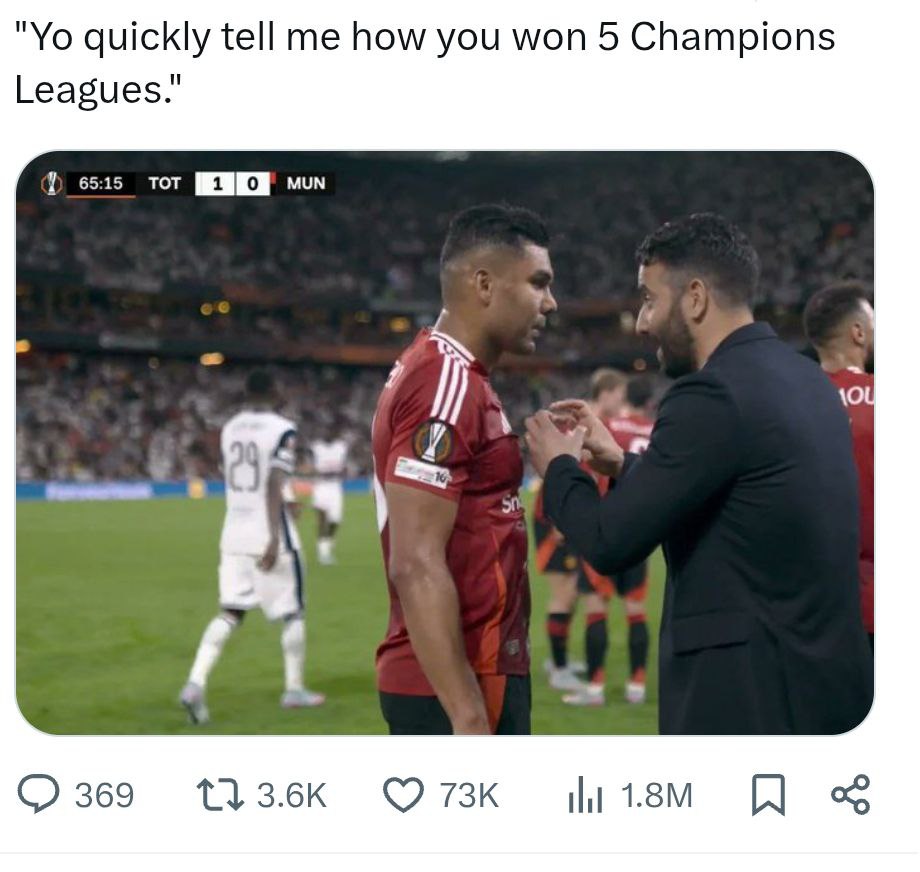Click the 3.6K repost count
920x872 pixels.
[x=292, y=795]
